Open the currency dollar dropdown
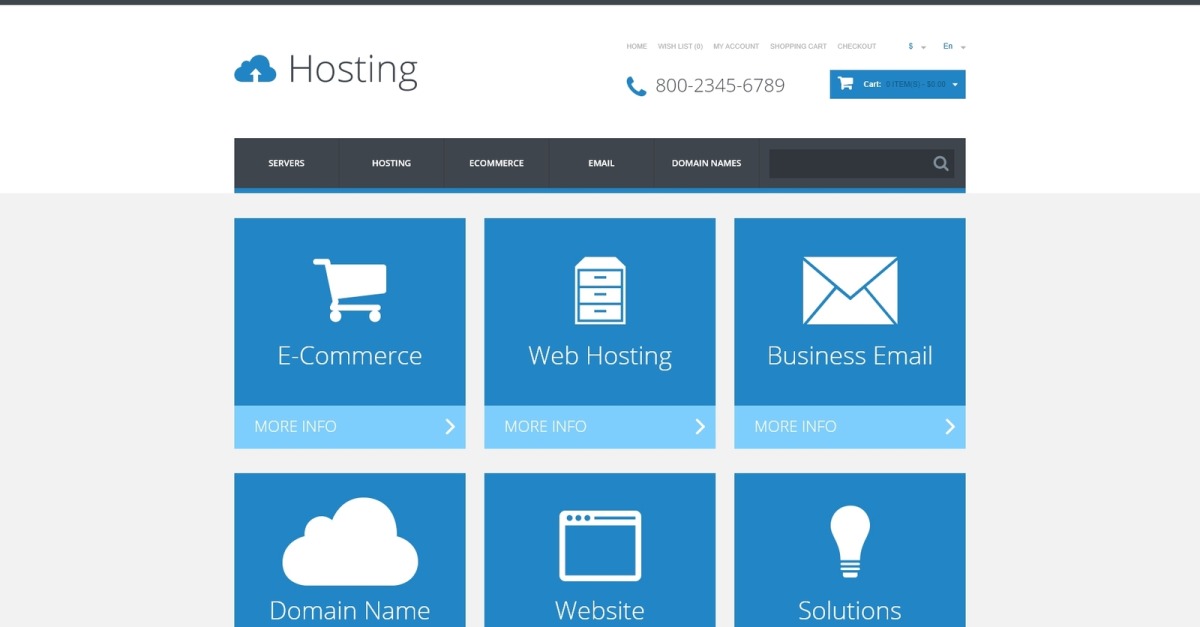This screenshot has height=627, width=1200. click(917, 47)
